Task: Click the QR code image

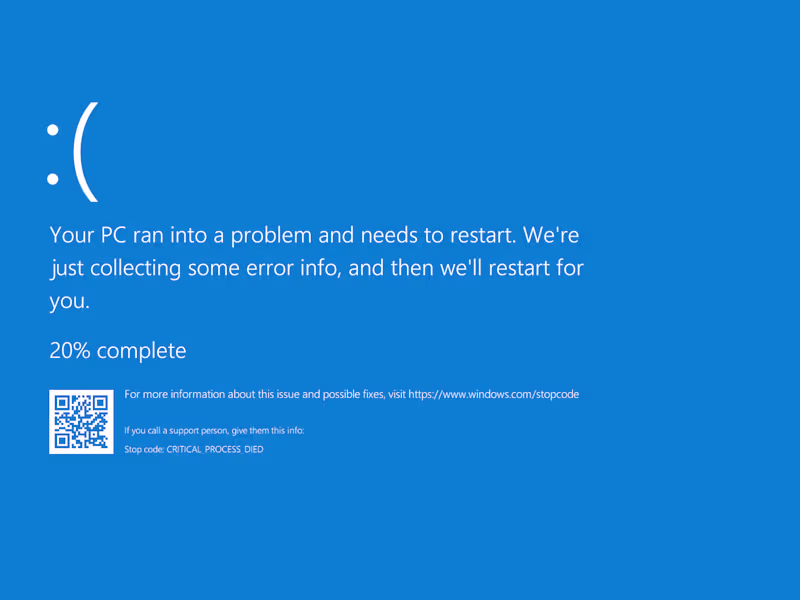Action: coord(81,421)
